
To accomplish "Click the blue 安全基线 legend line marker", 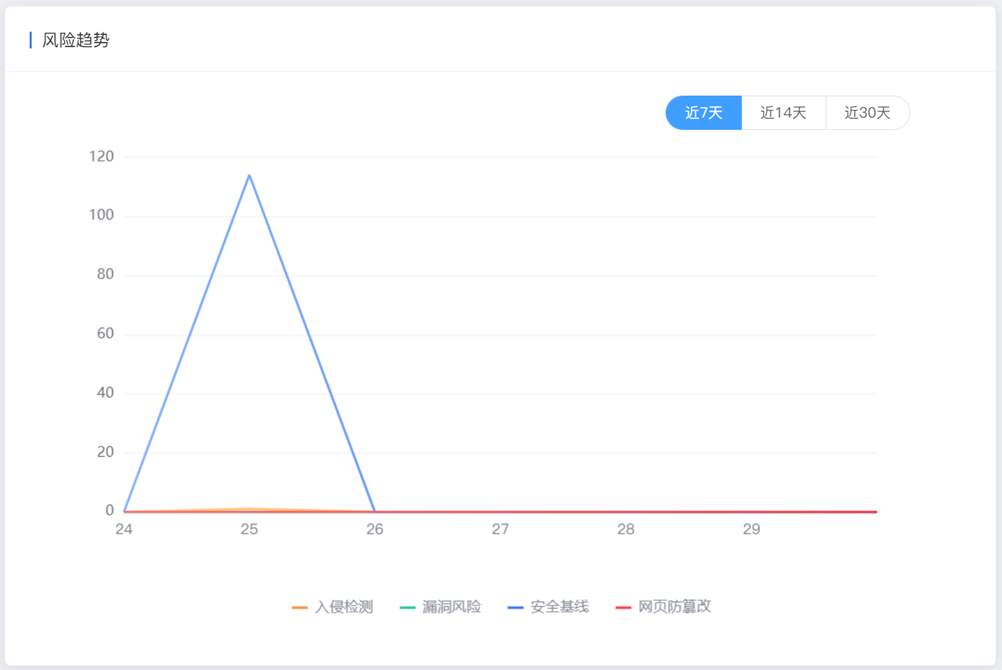I will [516, 607].
